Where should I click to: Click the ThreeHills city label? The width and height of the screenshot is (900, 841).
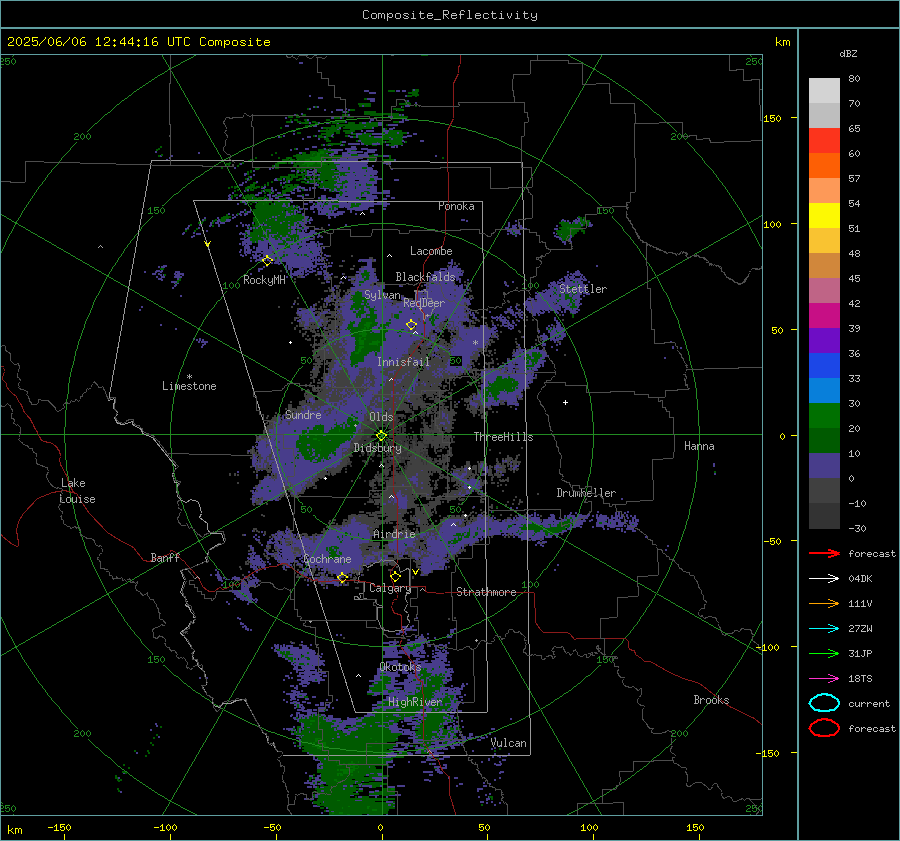(x=503, y=437)
